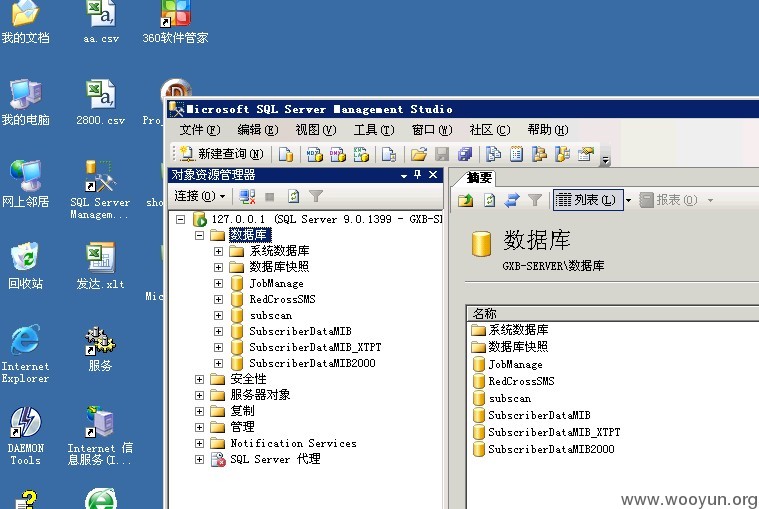Open the 工具 menu
Screen dimensions: 759x509
pyautogui.click(x=374, y=130)
